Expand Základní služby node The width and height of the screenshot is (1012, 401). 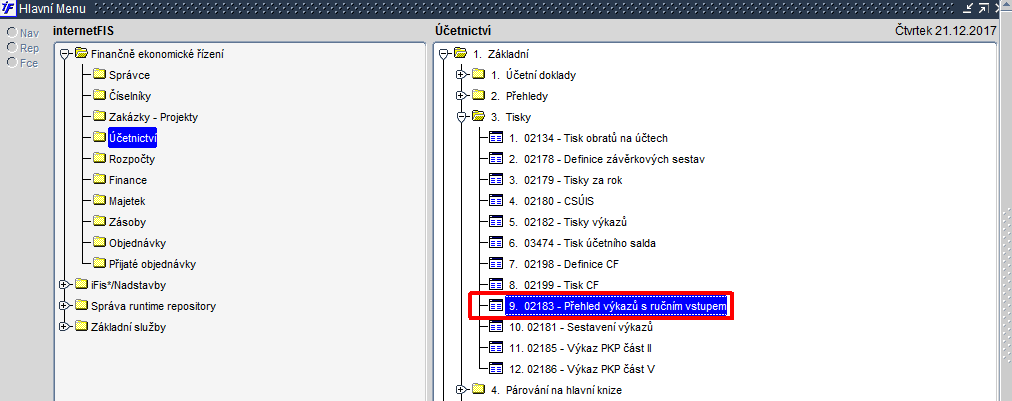64,327
